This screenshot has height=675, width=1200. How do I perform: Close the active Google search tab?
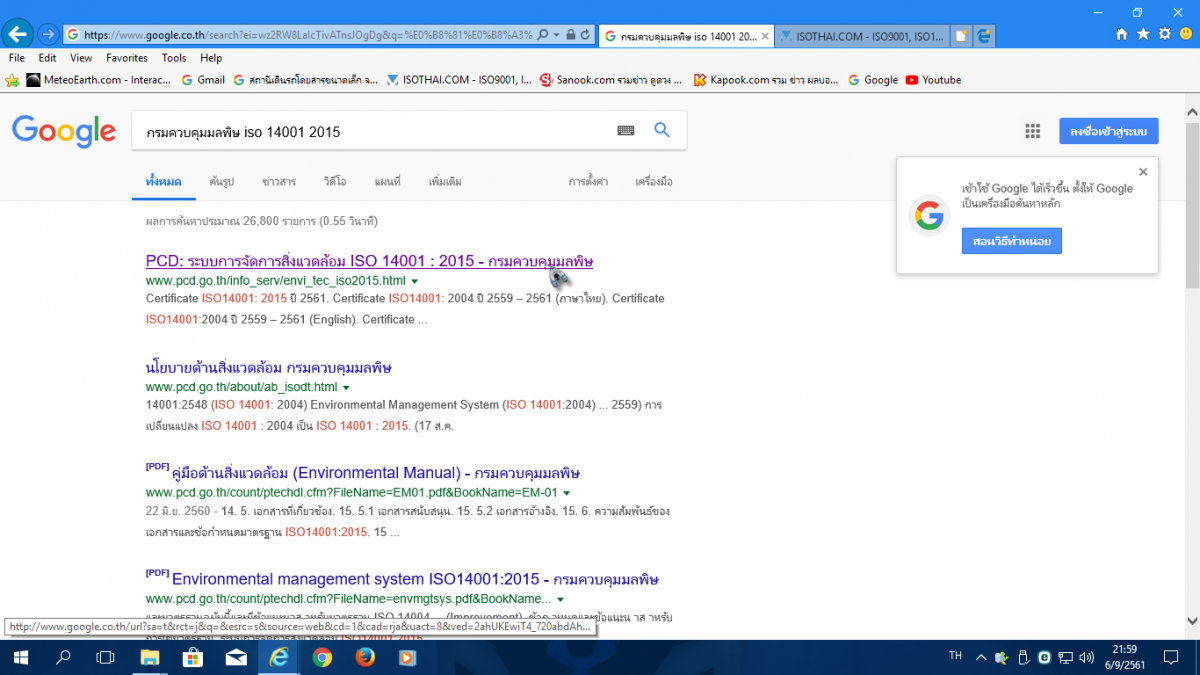pos(765,35)
